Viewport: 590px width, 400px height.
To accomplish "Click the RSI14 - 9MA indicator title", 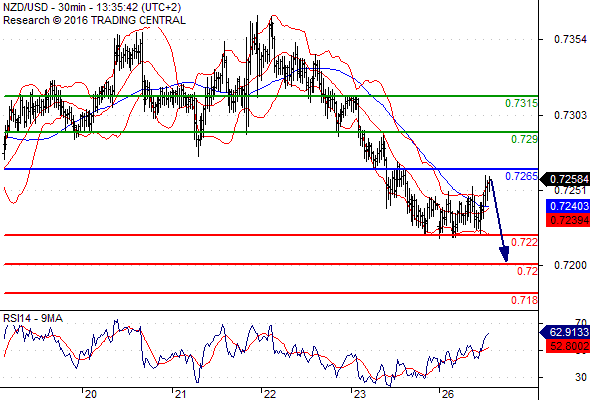I will click(x=33, y=318).
